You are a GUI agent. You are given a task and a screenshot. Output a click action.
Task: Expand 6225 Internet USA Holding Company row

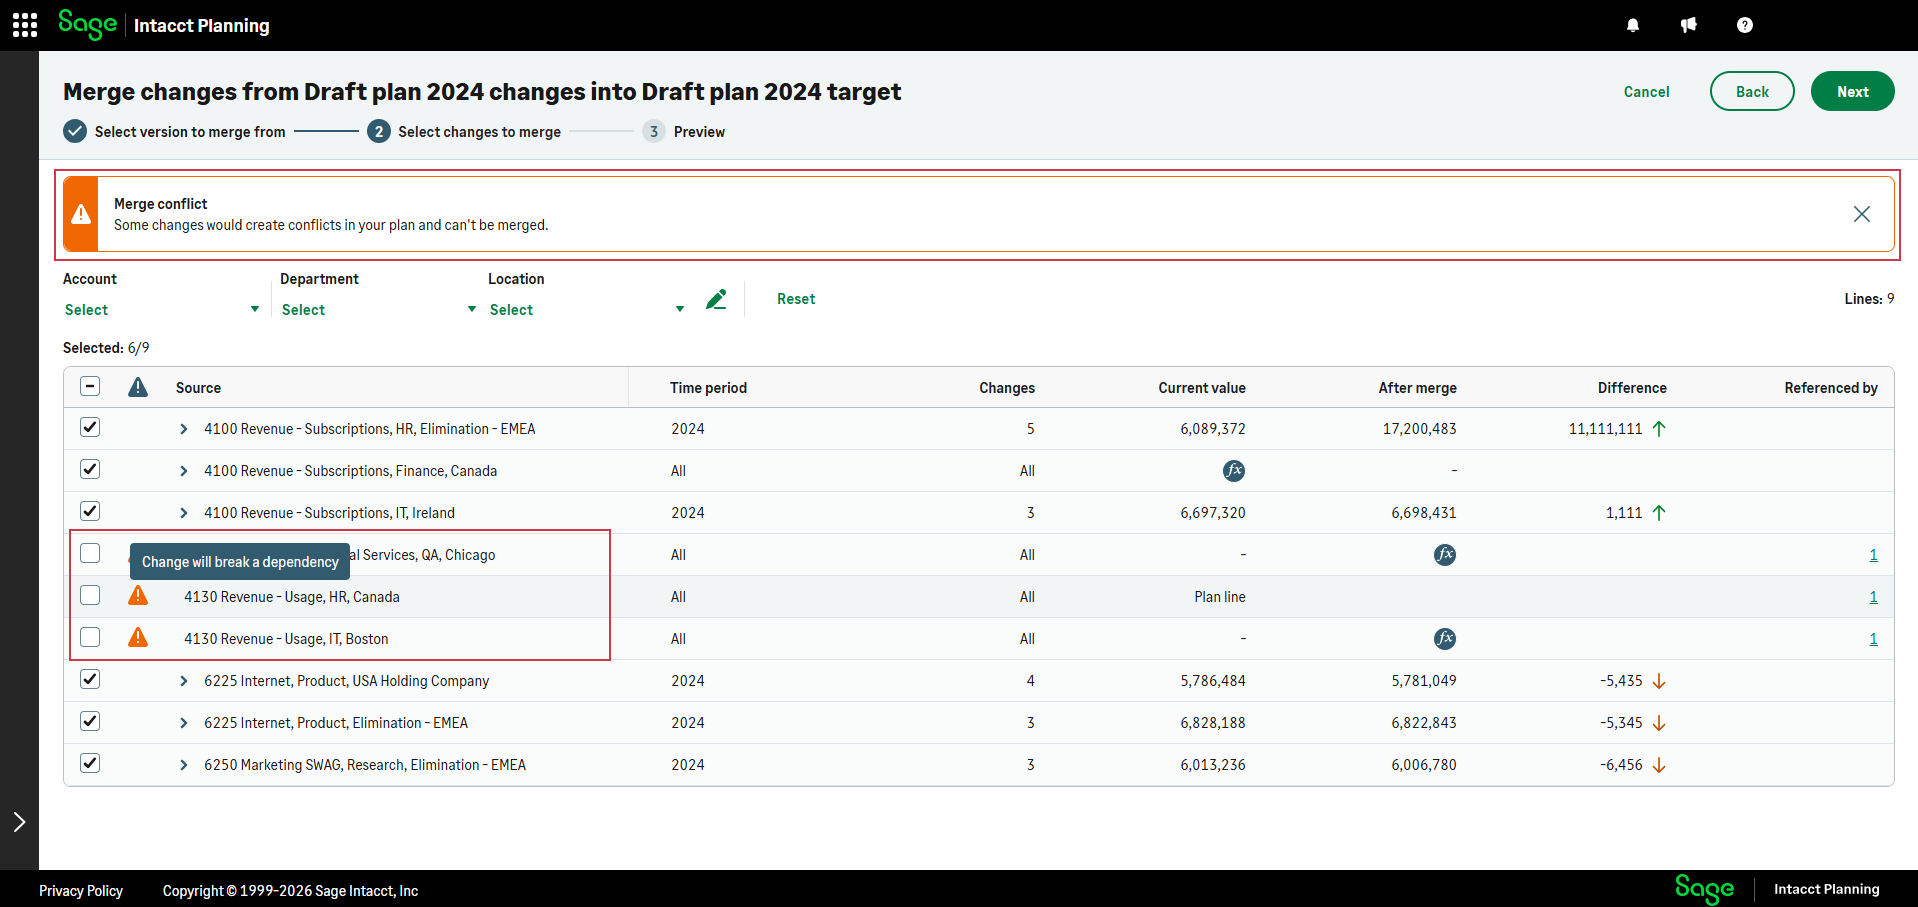tap(183, 681)
